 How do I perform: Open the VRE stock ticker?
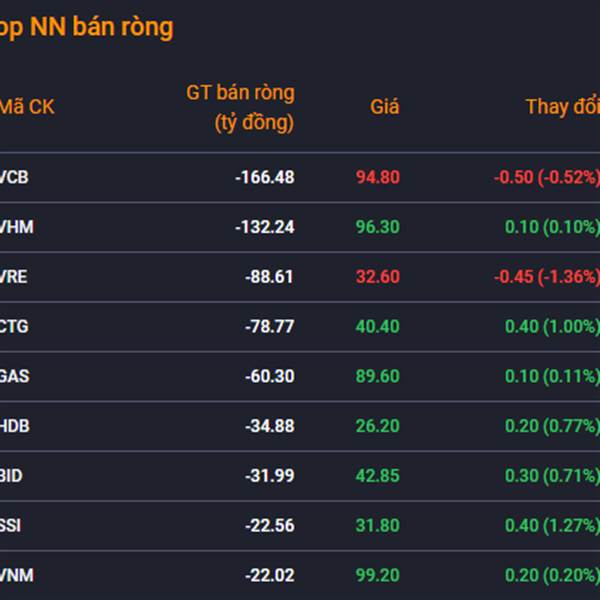[x=14, y=277]
